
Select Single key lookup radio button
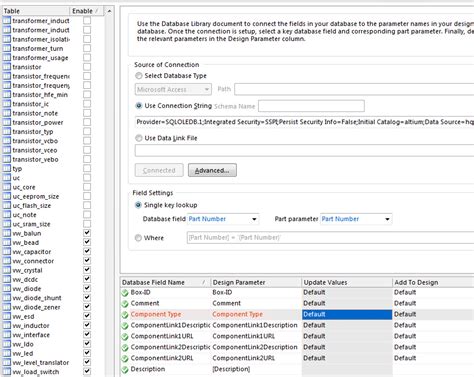click(x=138, y=205)
